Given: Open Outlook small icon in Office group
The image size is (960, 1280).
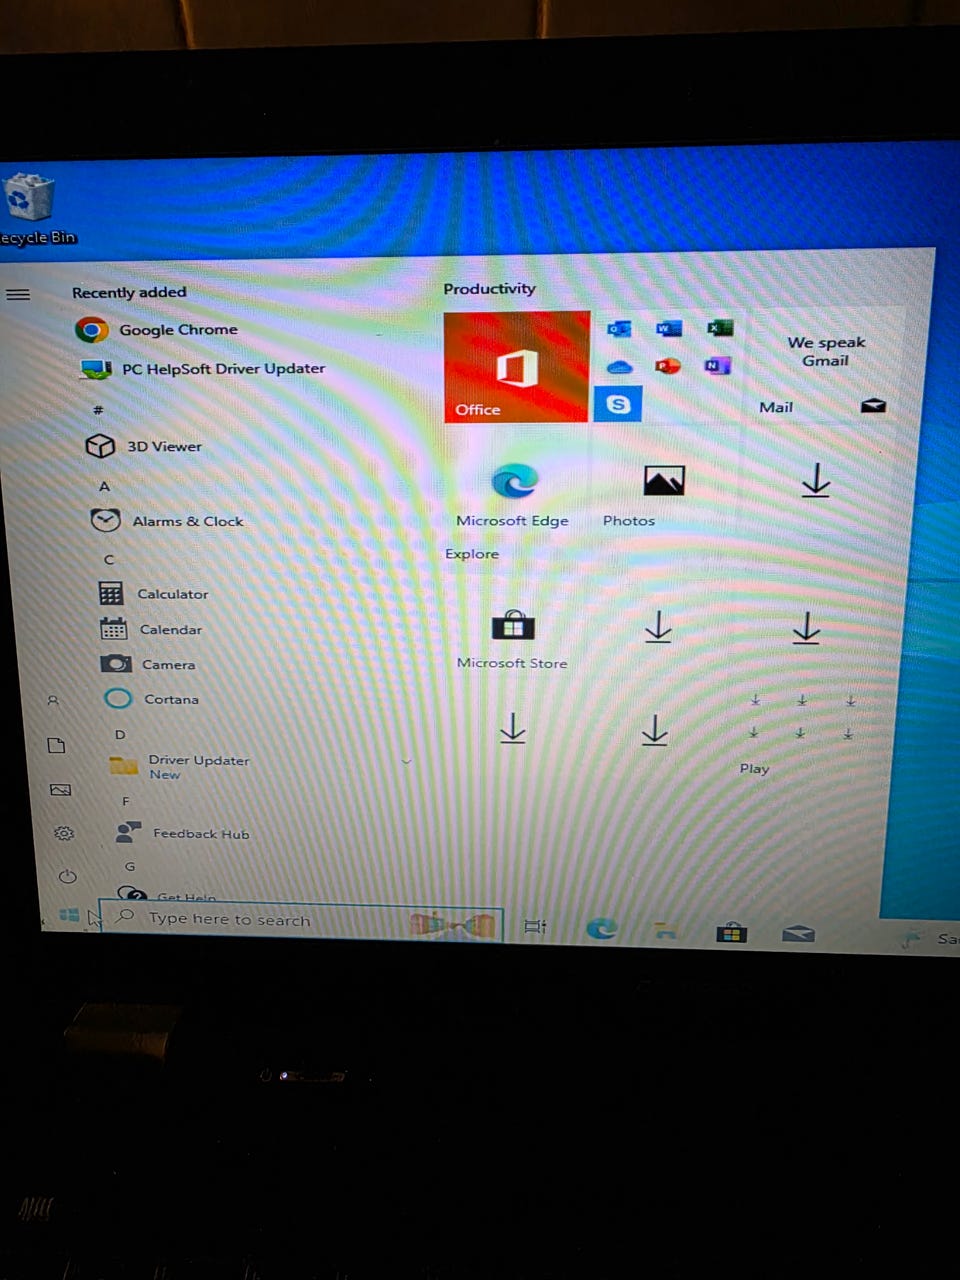Looking at the screenshot, I should coord(619,328).
